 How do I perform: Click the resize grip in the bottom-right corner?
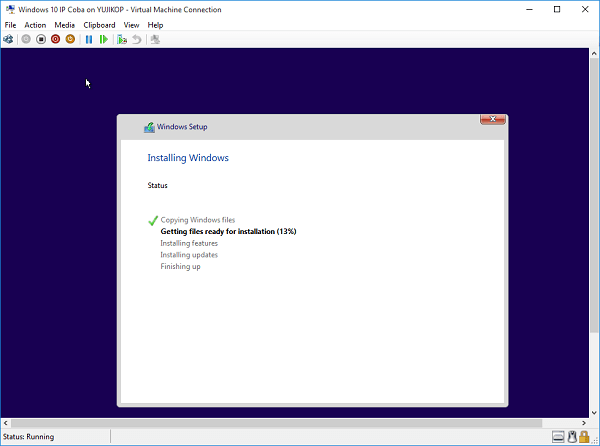pyautogui.click(x=595, y=441)
